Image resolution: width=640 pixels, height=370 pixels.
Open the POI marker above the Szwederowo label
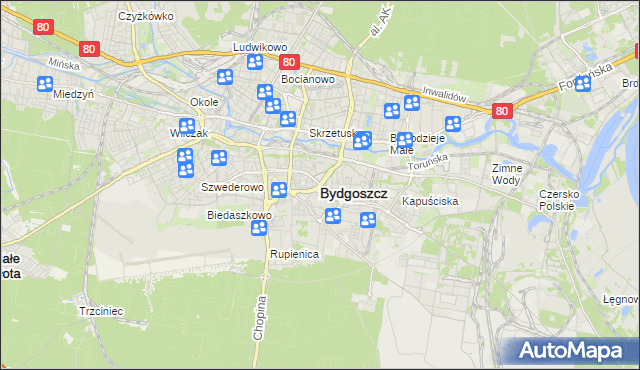click(x=219, y=157)
